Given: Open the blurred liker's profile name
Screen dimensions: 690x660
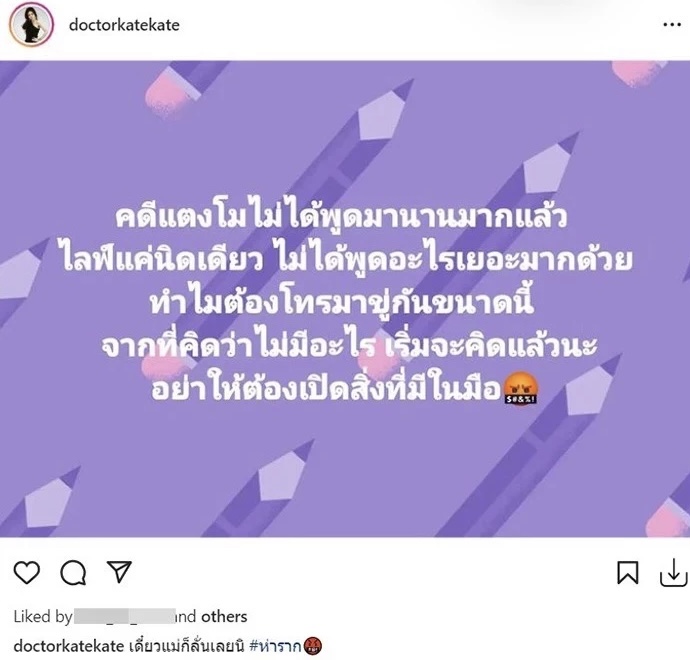Looking at the screenshot, I should point(125,616).
